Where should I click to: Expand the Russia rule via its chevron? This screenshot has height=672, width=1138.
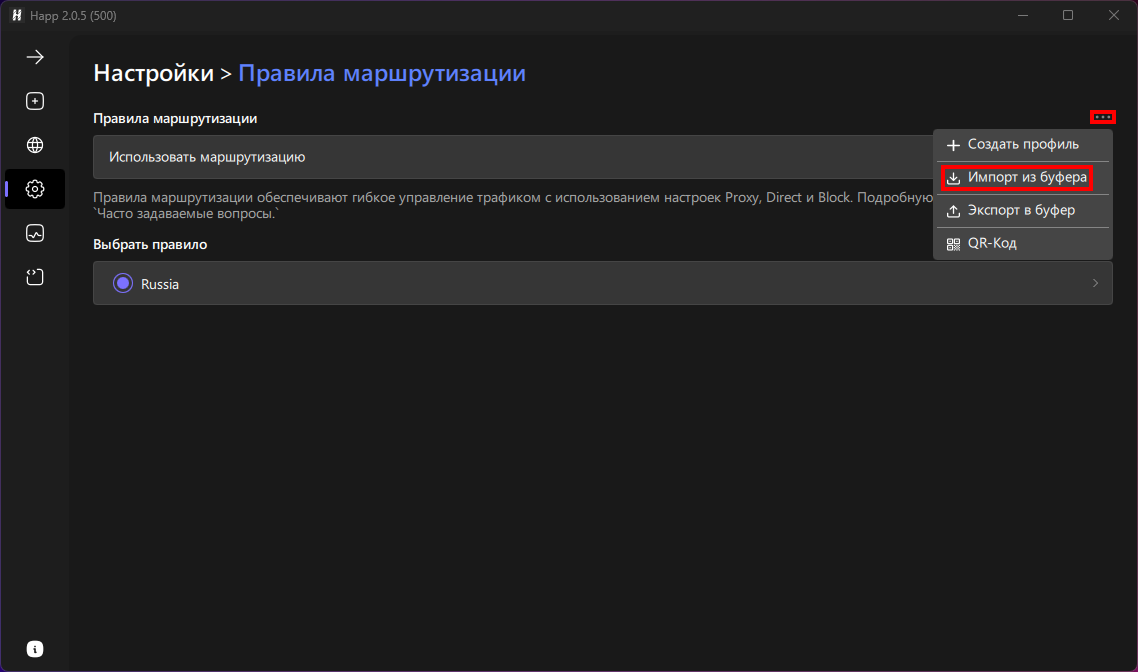pyautogui.click(x=1095, y=284)
